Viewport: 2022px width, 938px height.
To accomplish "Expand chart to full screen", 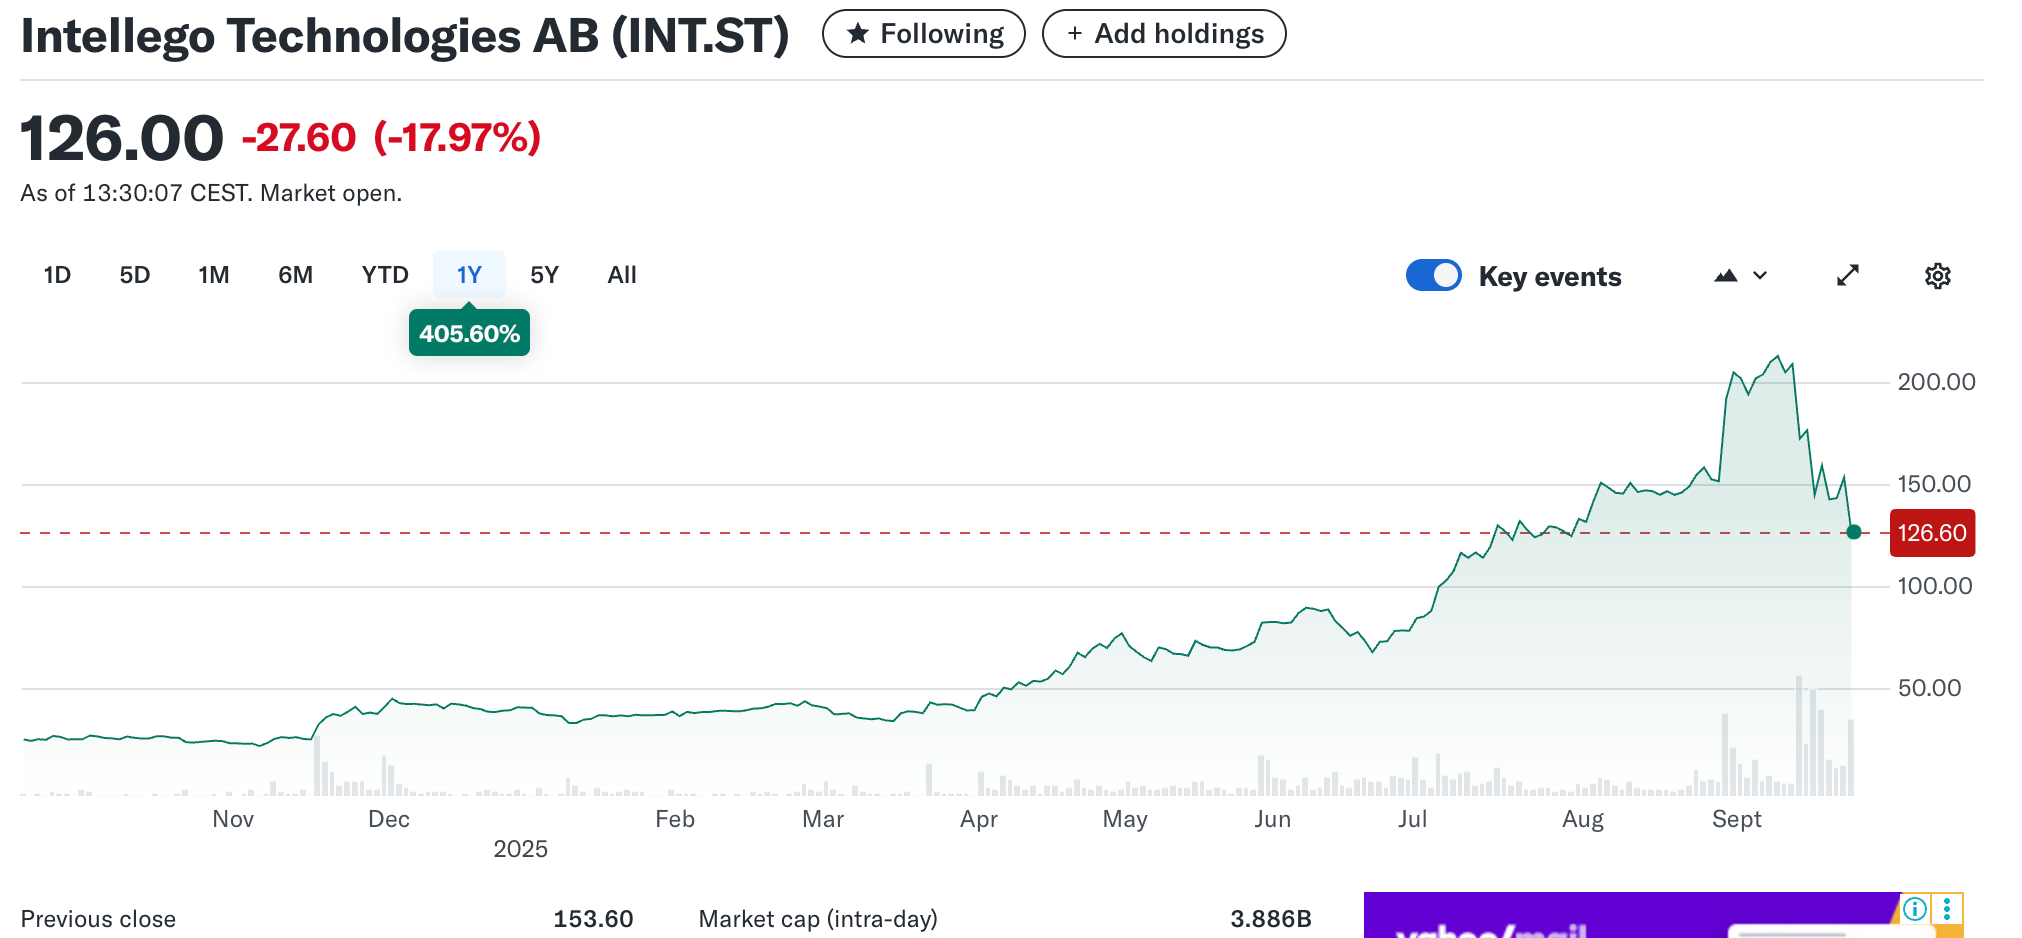I will point(1847,276).
